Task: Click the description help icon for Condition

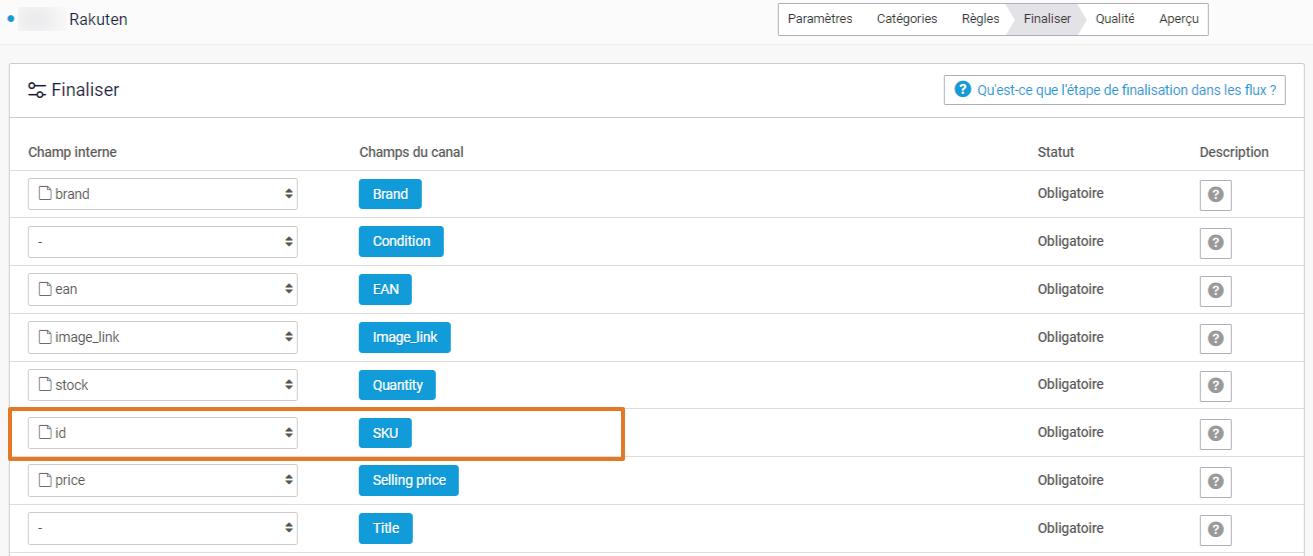Action: click(1215, 243)
